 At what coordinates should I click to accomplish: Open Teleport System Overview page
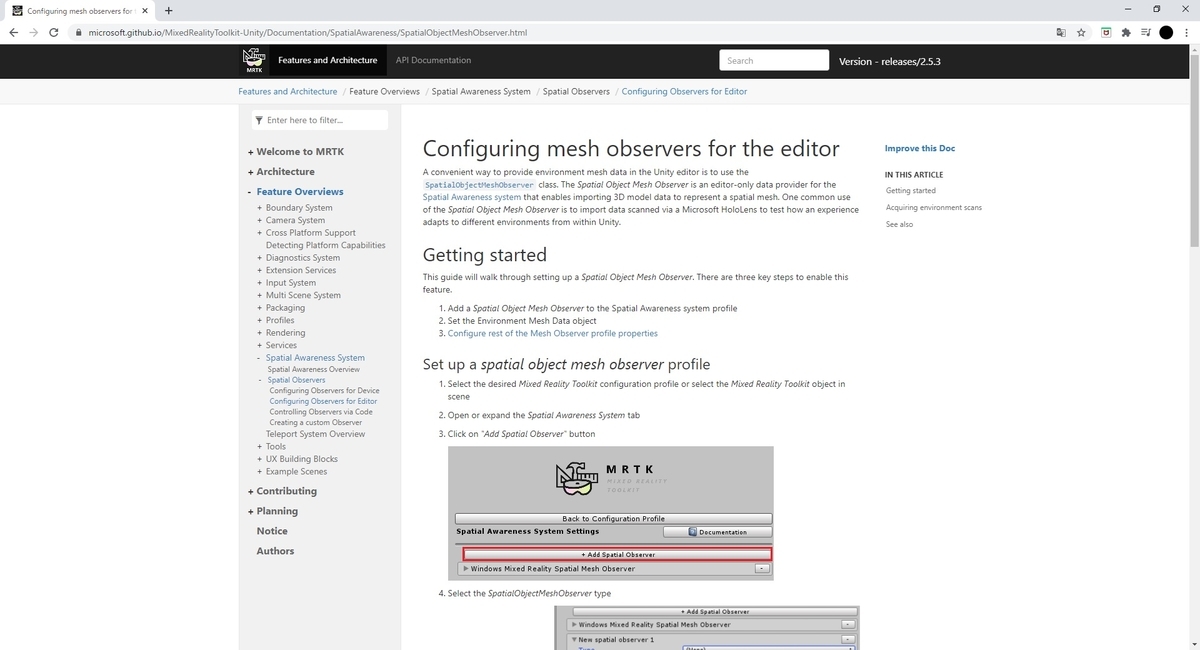315,434
